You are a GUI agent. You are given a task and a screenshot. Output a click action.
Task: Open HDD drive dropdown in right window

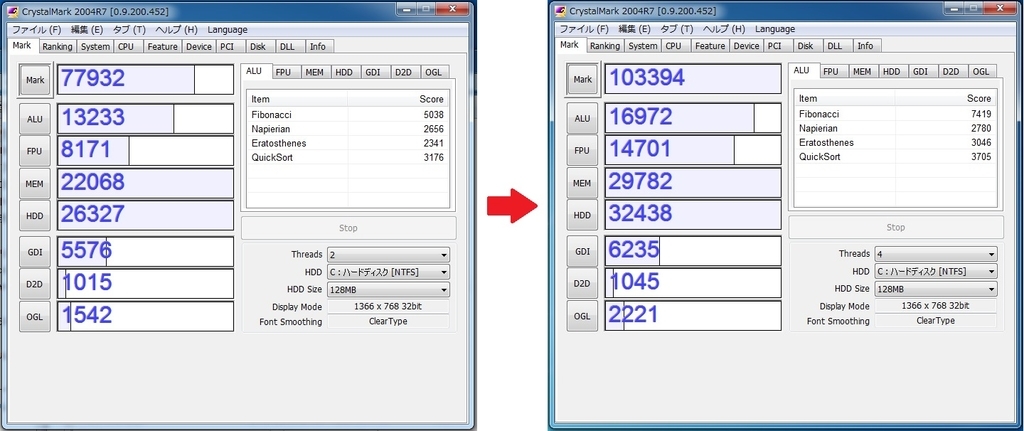coord(935,272)
